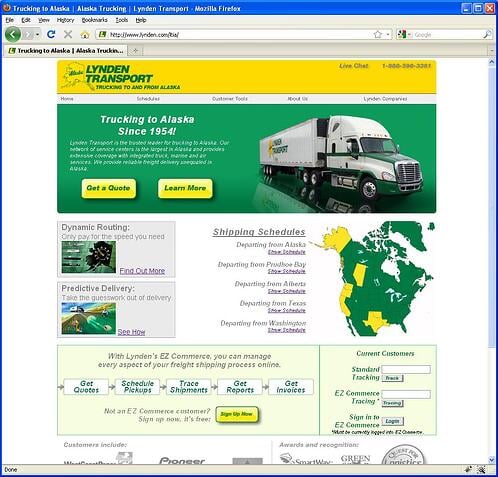This screenshot has height=477, width=498.
Task: Click the Dynamic Routing clock thumbnail
Action: [x=89, y=257]
